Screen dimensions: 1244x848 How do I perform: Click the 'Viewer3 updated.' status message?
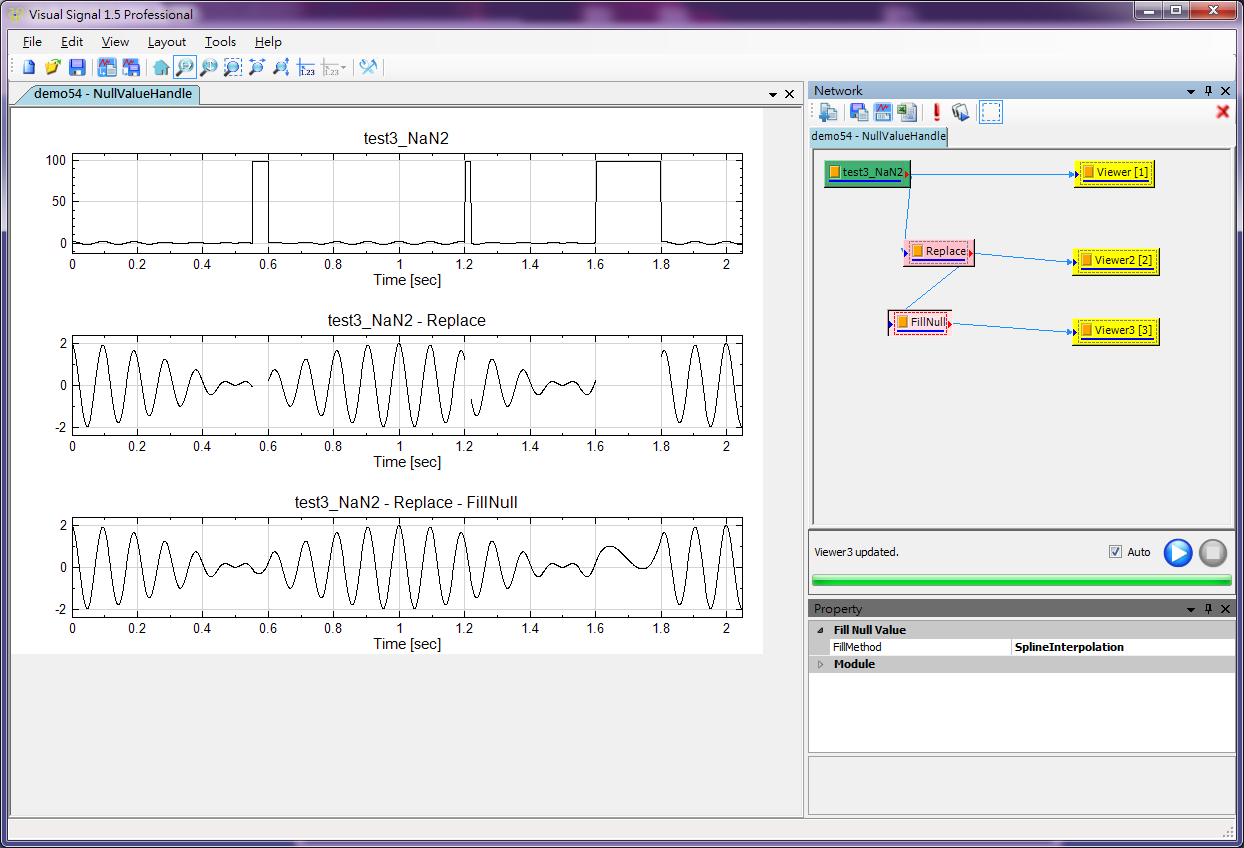pyautogui.click(x=856, y=552)
